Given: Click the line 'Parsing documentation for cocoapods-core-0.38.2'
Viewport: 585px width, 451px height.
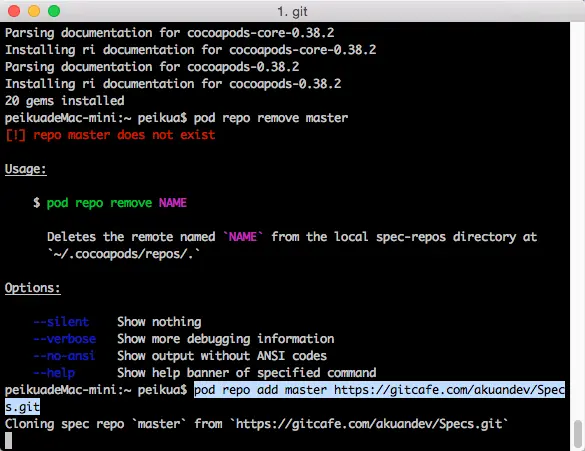Looking at the screenshot, I should (169, 33).
